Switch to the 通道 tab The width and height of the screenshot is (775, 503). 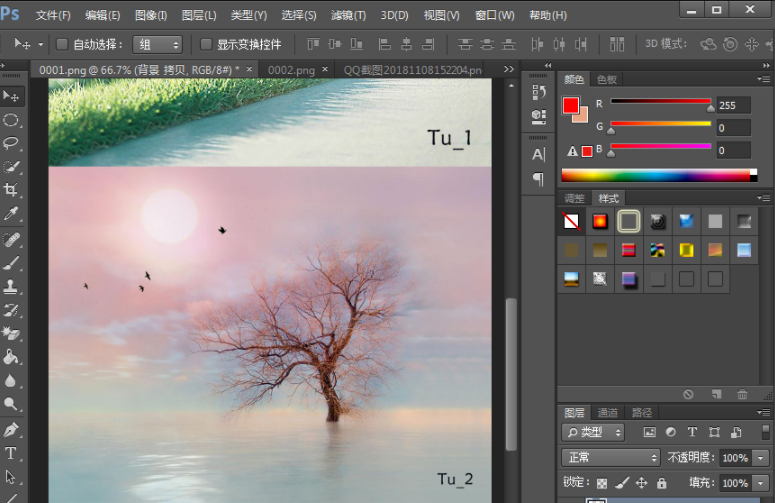[607, 412]
